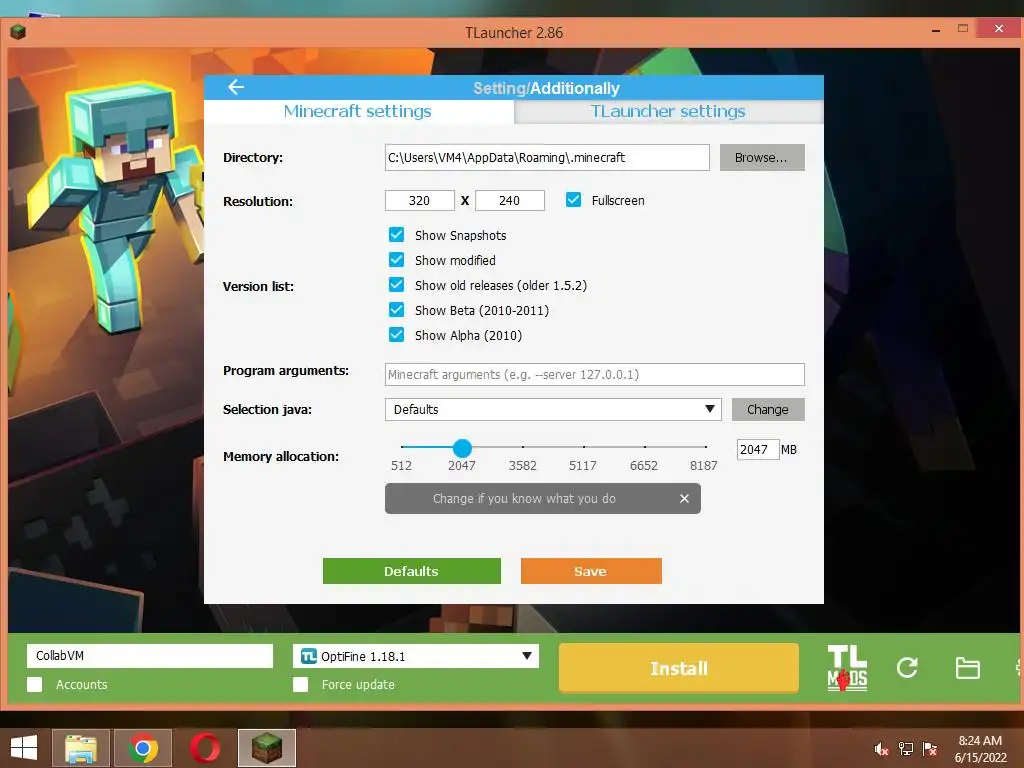This screenshot has height=768, width=1024.
Task: Click the Minecraft block icon on taskbar
Action: pyautogui.click(x=266, y=748)
